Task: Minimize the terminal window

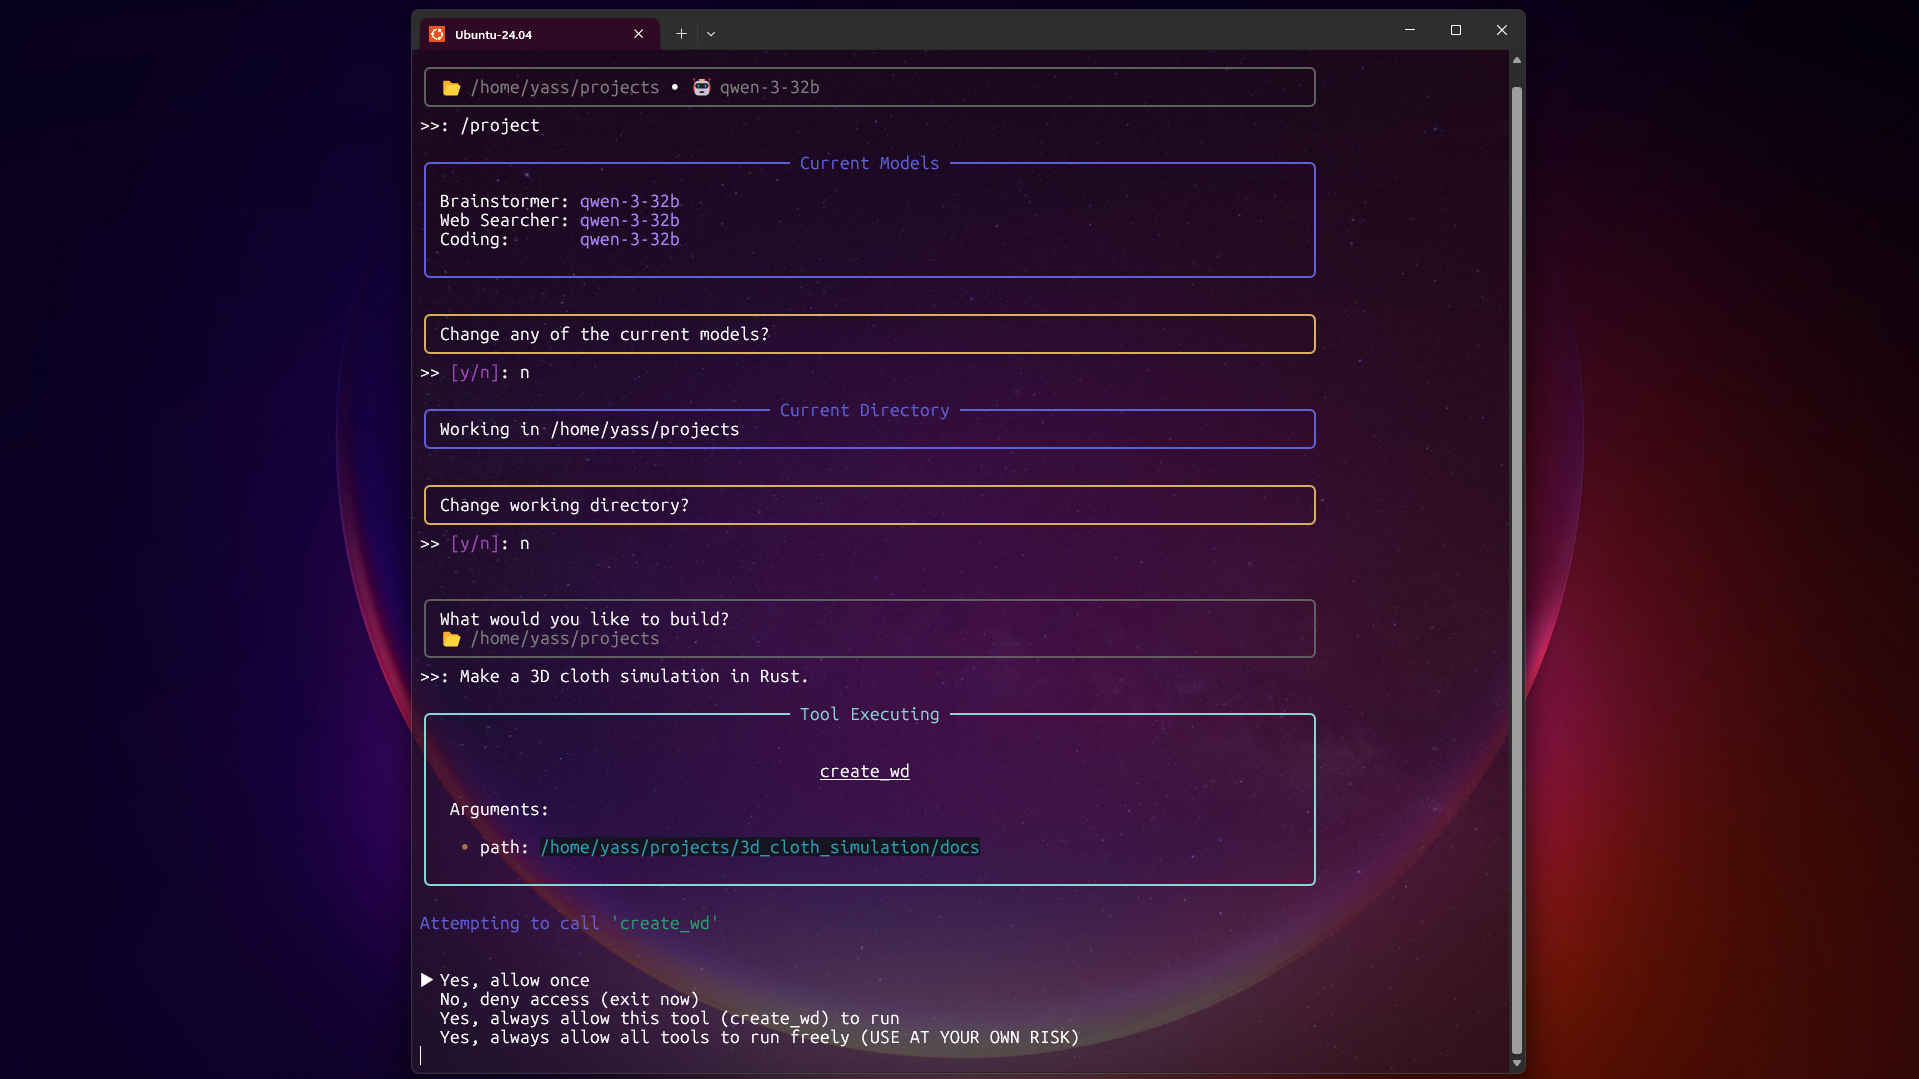Action: coord(1410,30)
